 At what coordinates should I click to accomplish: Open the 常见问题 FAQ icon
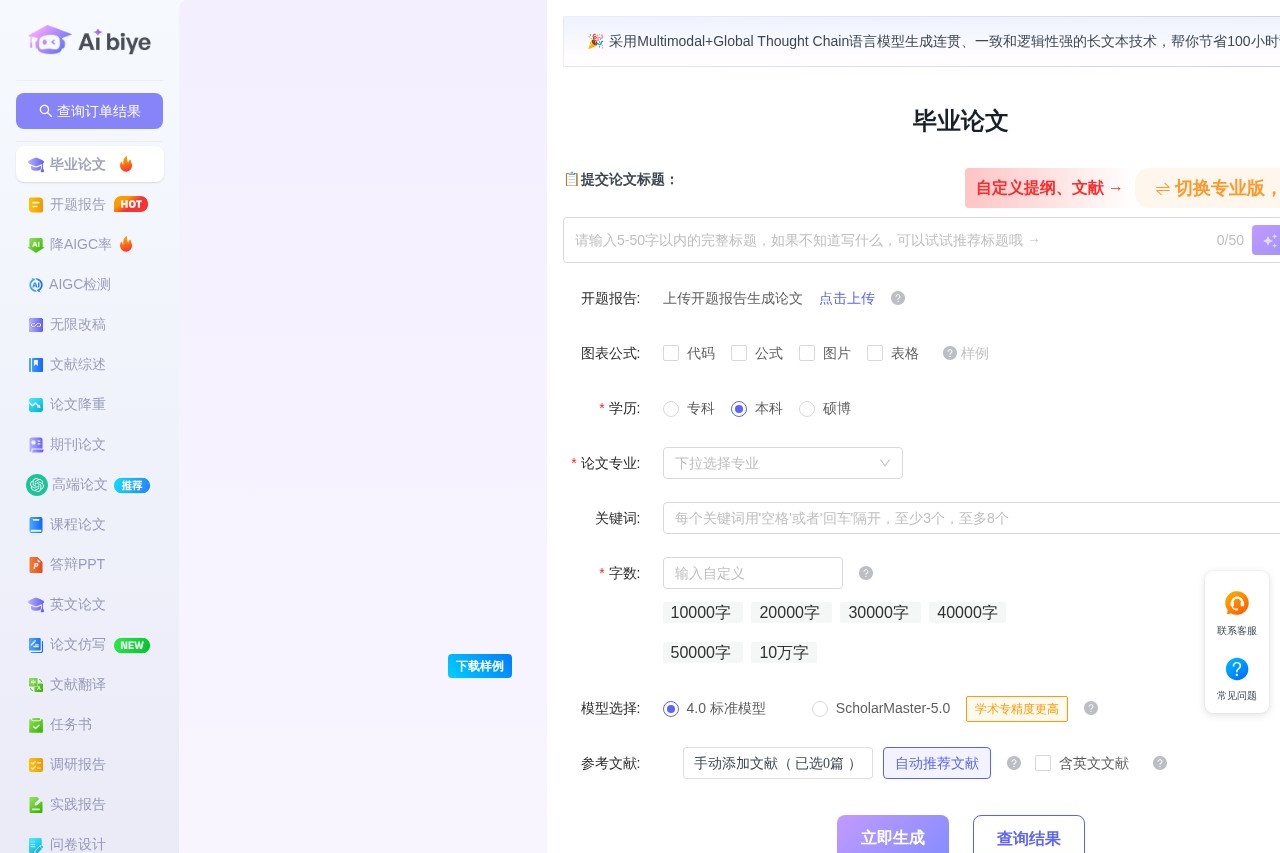[1236, 669]
